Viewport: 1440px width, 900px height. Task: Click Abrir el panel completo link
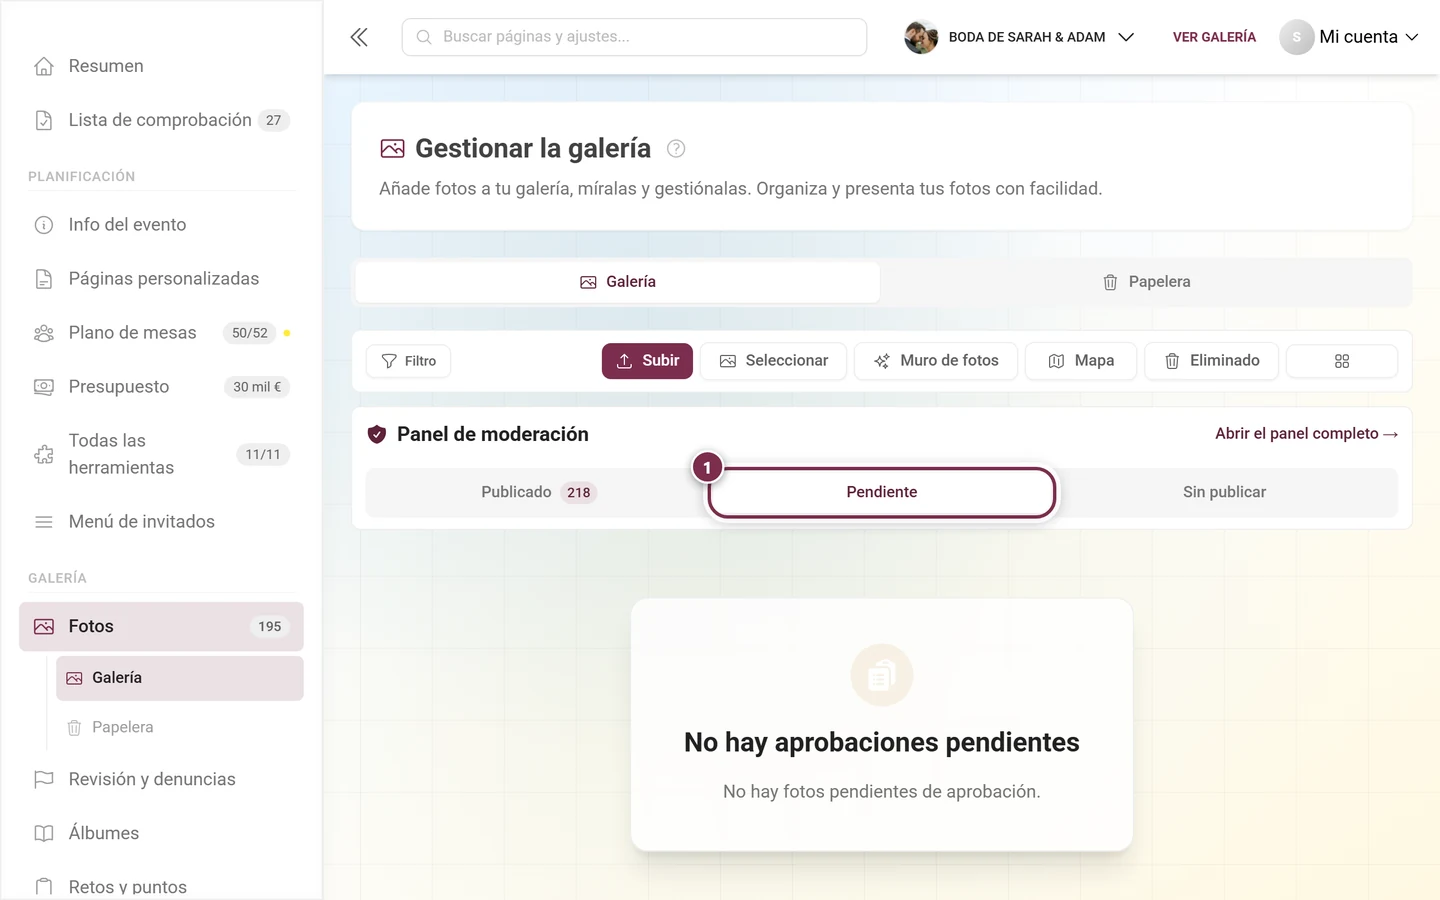(1306, 434)
